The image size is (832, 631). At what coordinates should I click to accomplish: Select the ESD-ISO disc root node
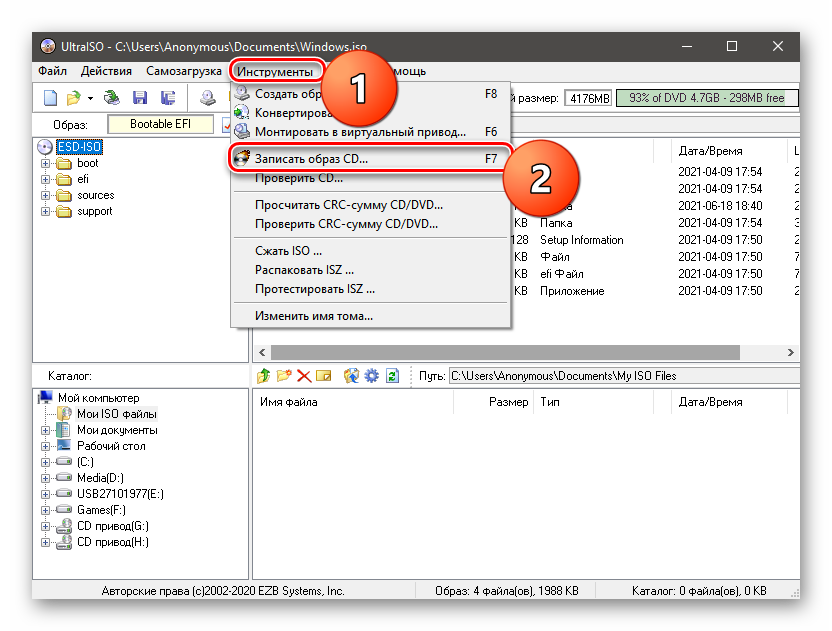point(79,146)
